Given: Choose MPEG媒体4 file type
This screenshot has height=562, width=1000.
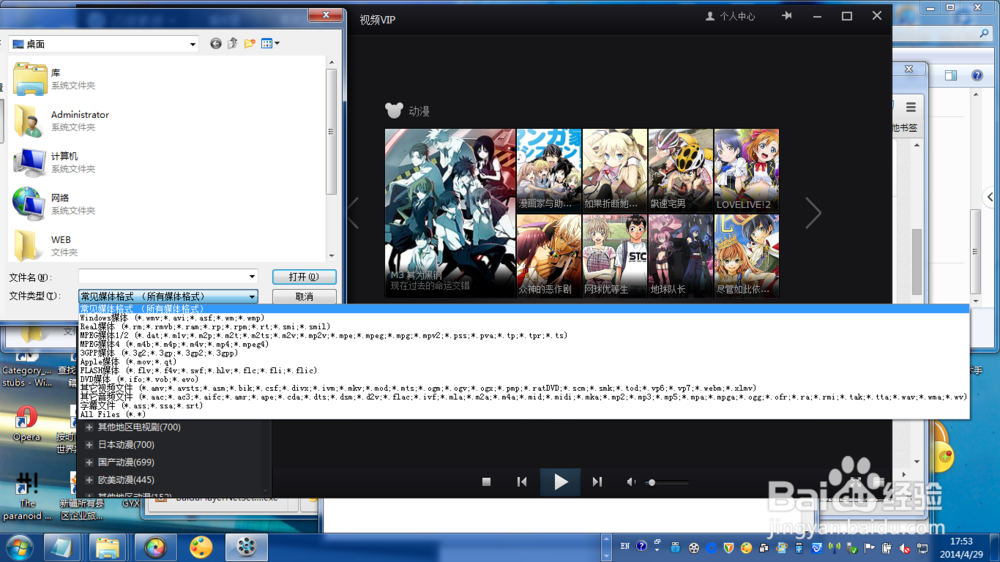Looking at the screenshot, I should [524, 344].
